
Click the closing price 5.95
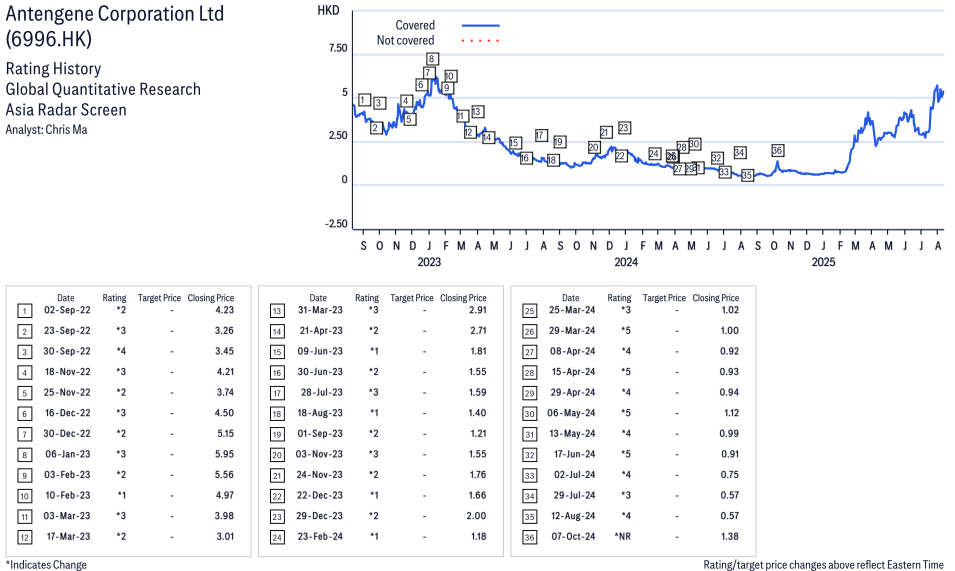tap(224, 454)
